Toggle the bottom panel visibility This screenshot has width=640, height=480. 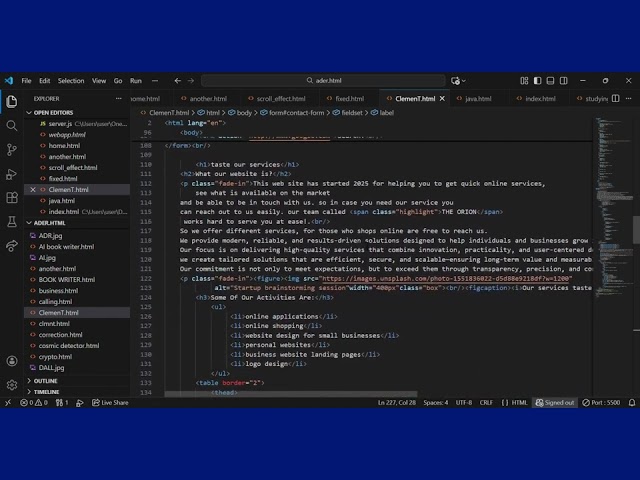(550, 81)
